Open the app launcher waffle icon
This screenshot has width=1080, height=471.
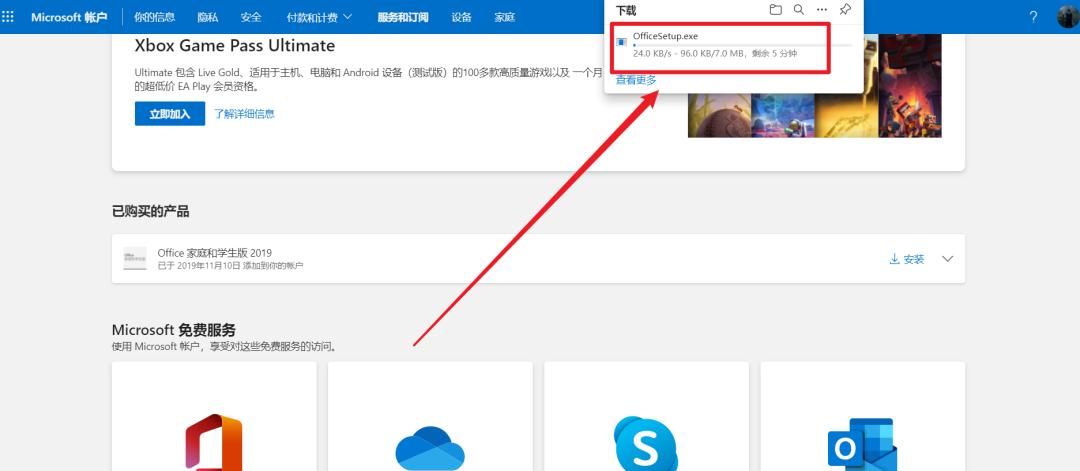(x=8, y=17)
